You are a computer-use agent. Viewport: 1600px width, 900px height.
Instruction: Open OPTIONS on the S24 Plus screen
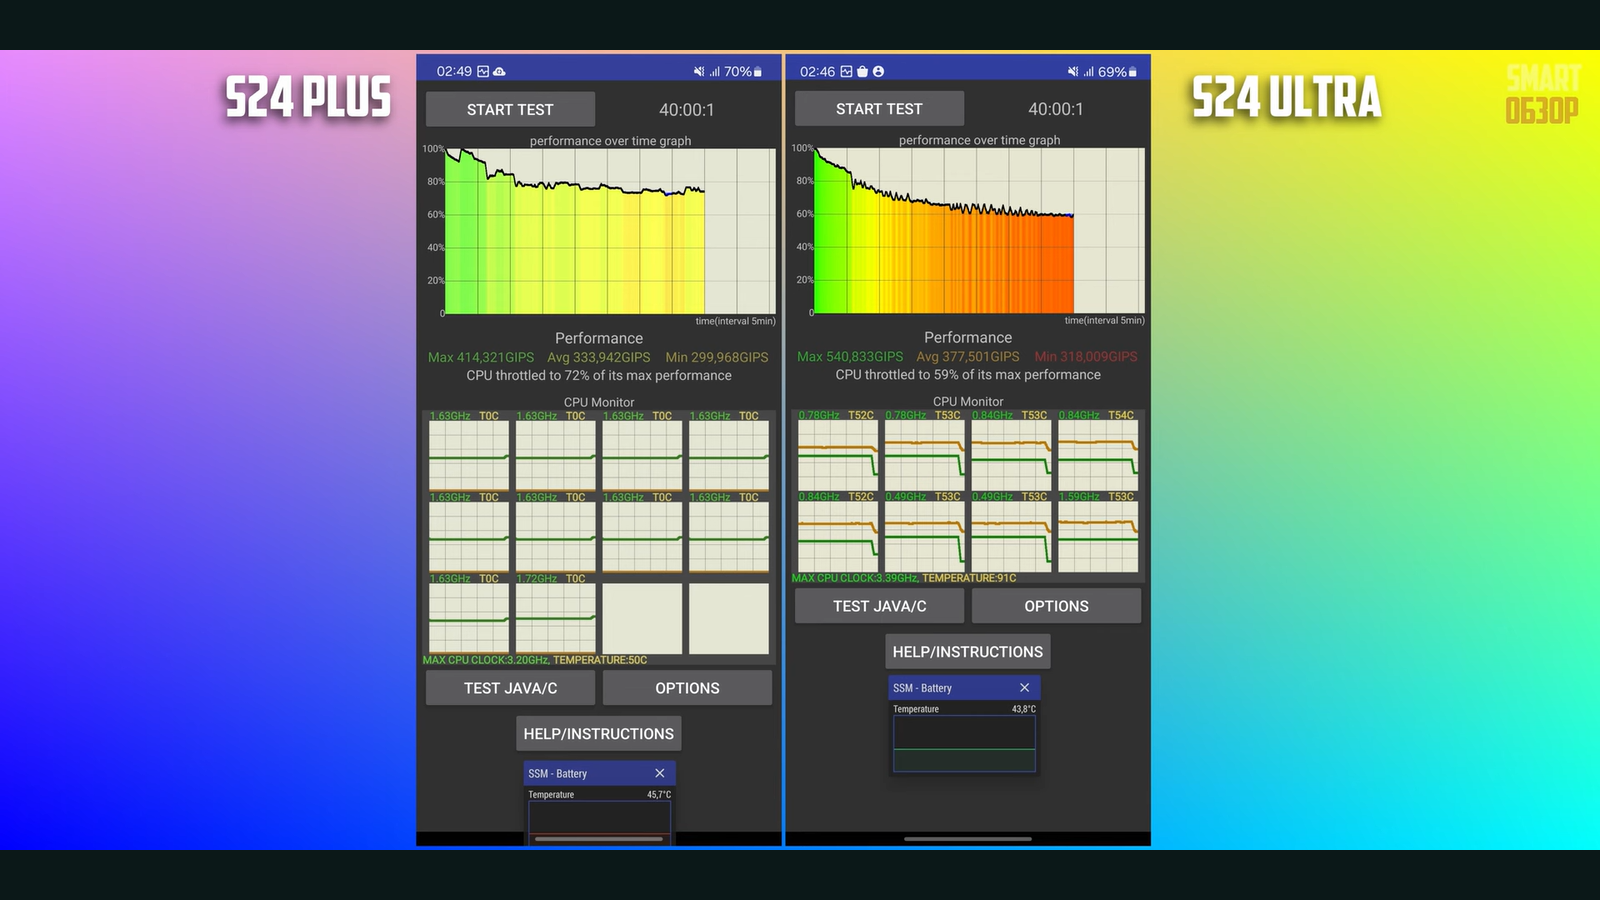pyautogui.click(x=687, y=688)
